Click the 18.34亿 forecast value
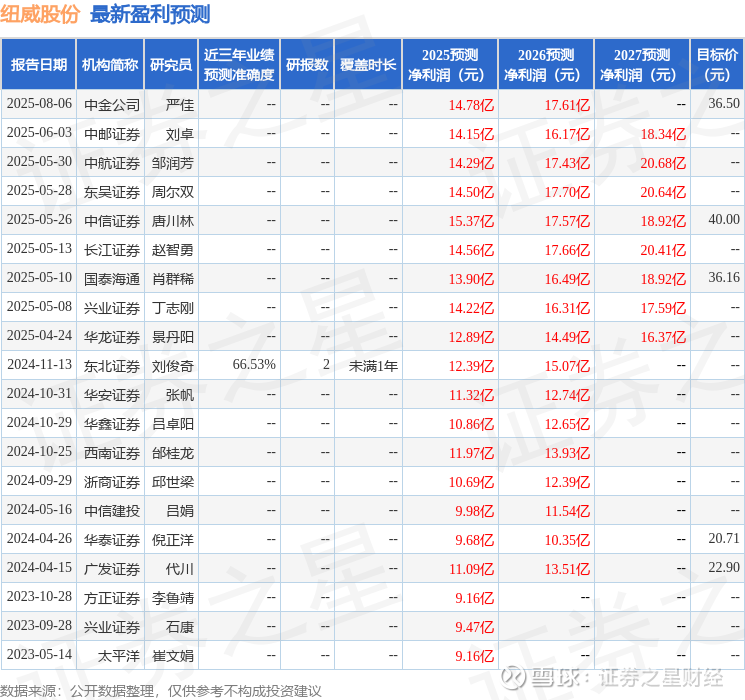This screenshot has width=745, height=700. 663,134
